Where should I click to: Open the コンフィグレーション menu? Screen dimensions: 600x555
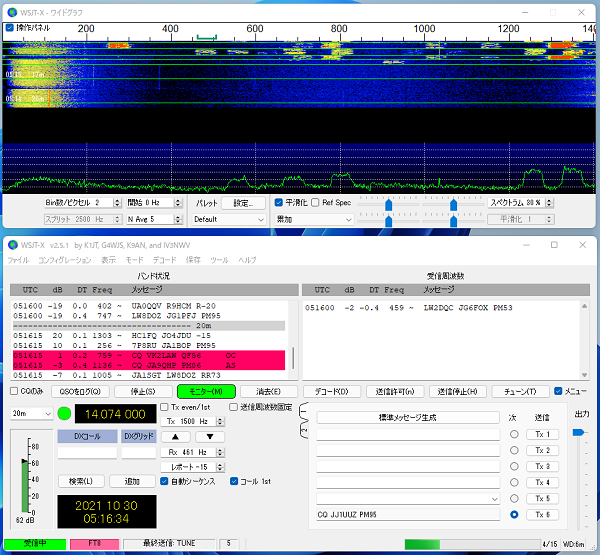point(65,260)
